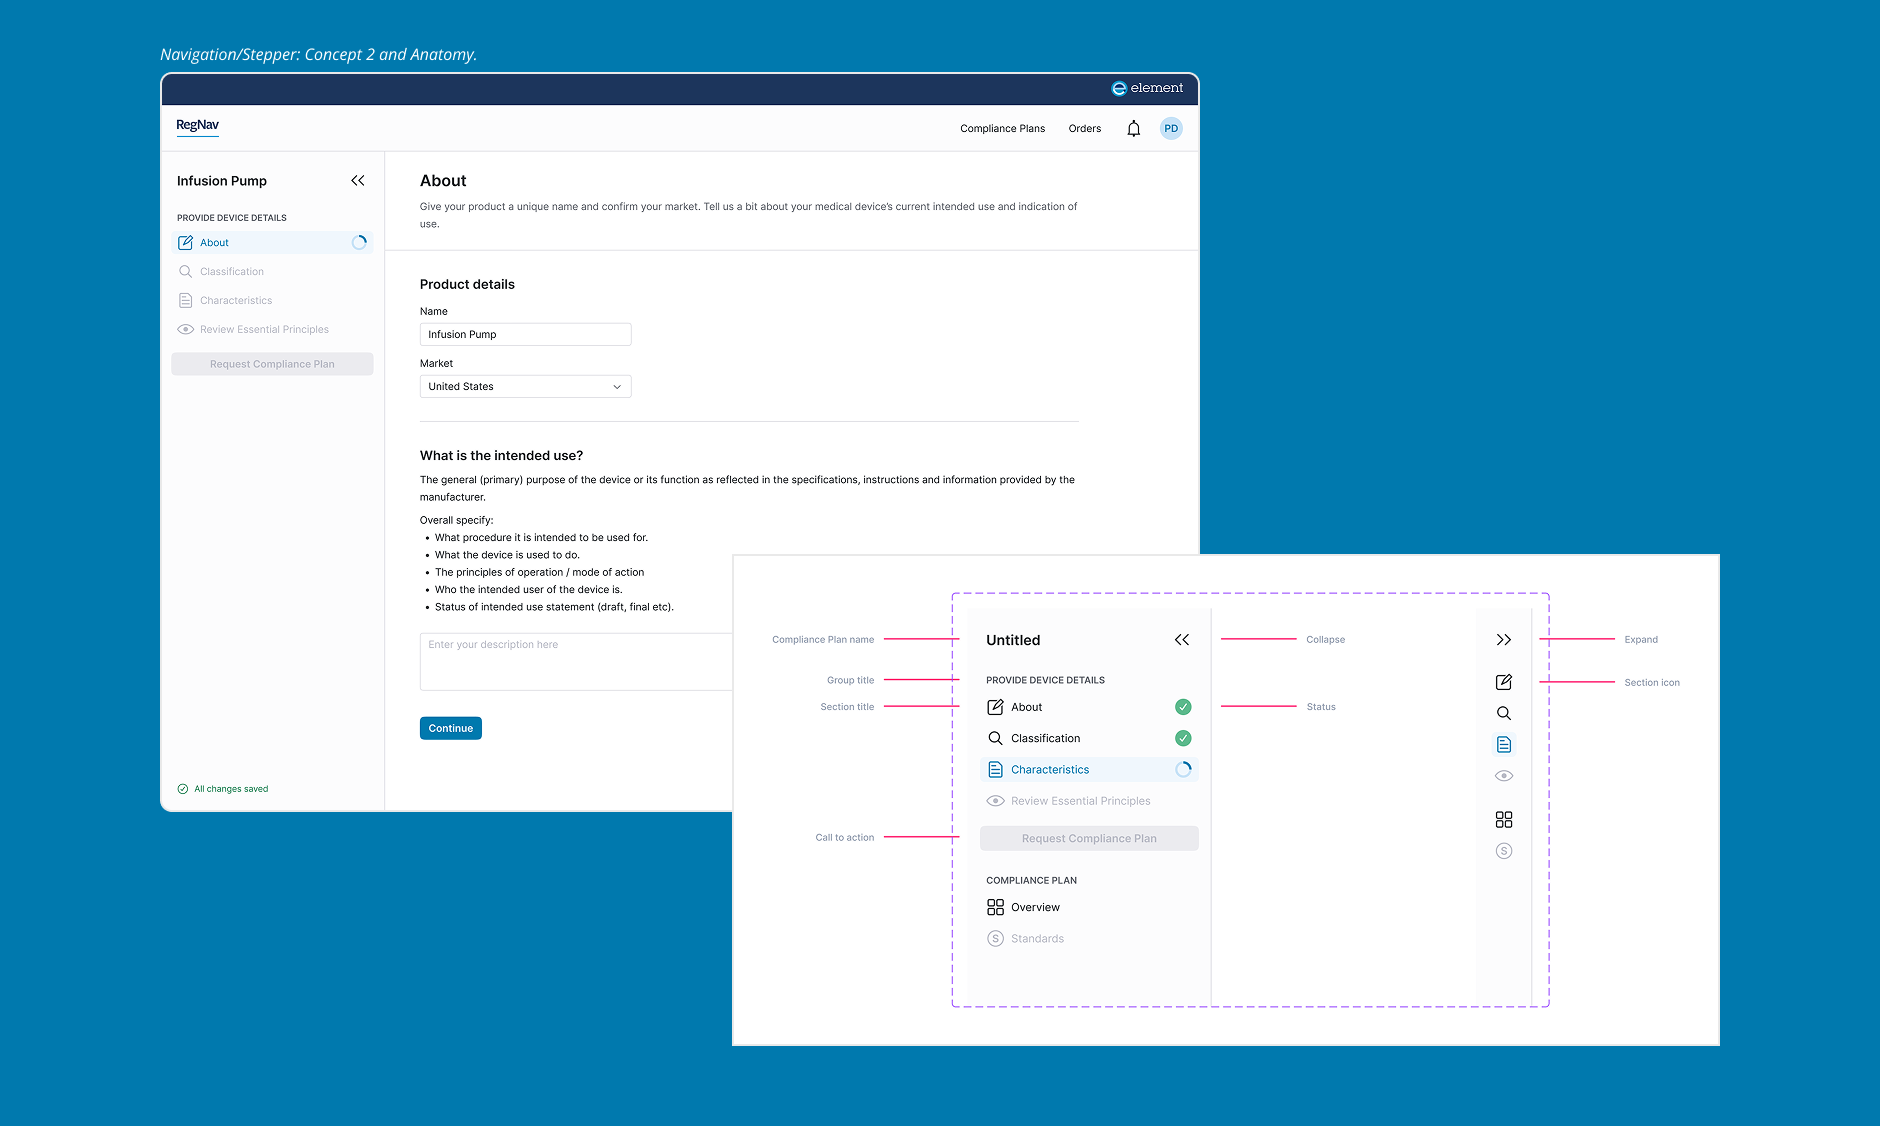Open Compliance Plans in the top nav
The height and width of the screenshot is (1126, 1880).
pyautogui.click(x=1002, y=129)
